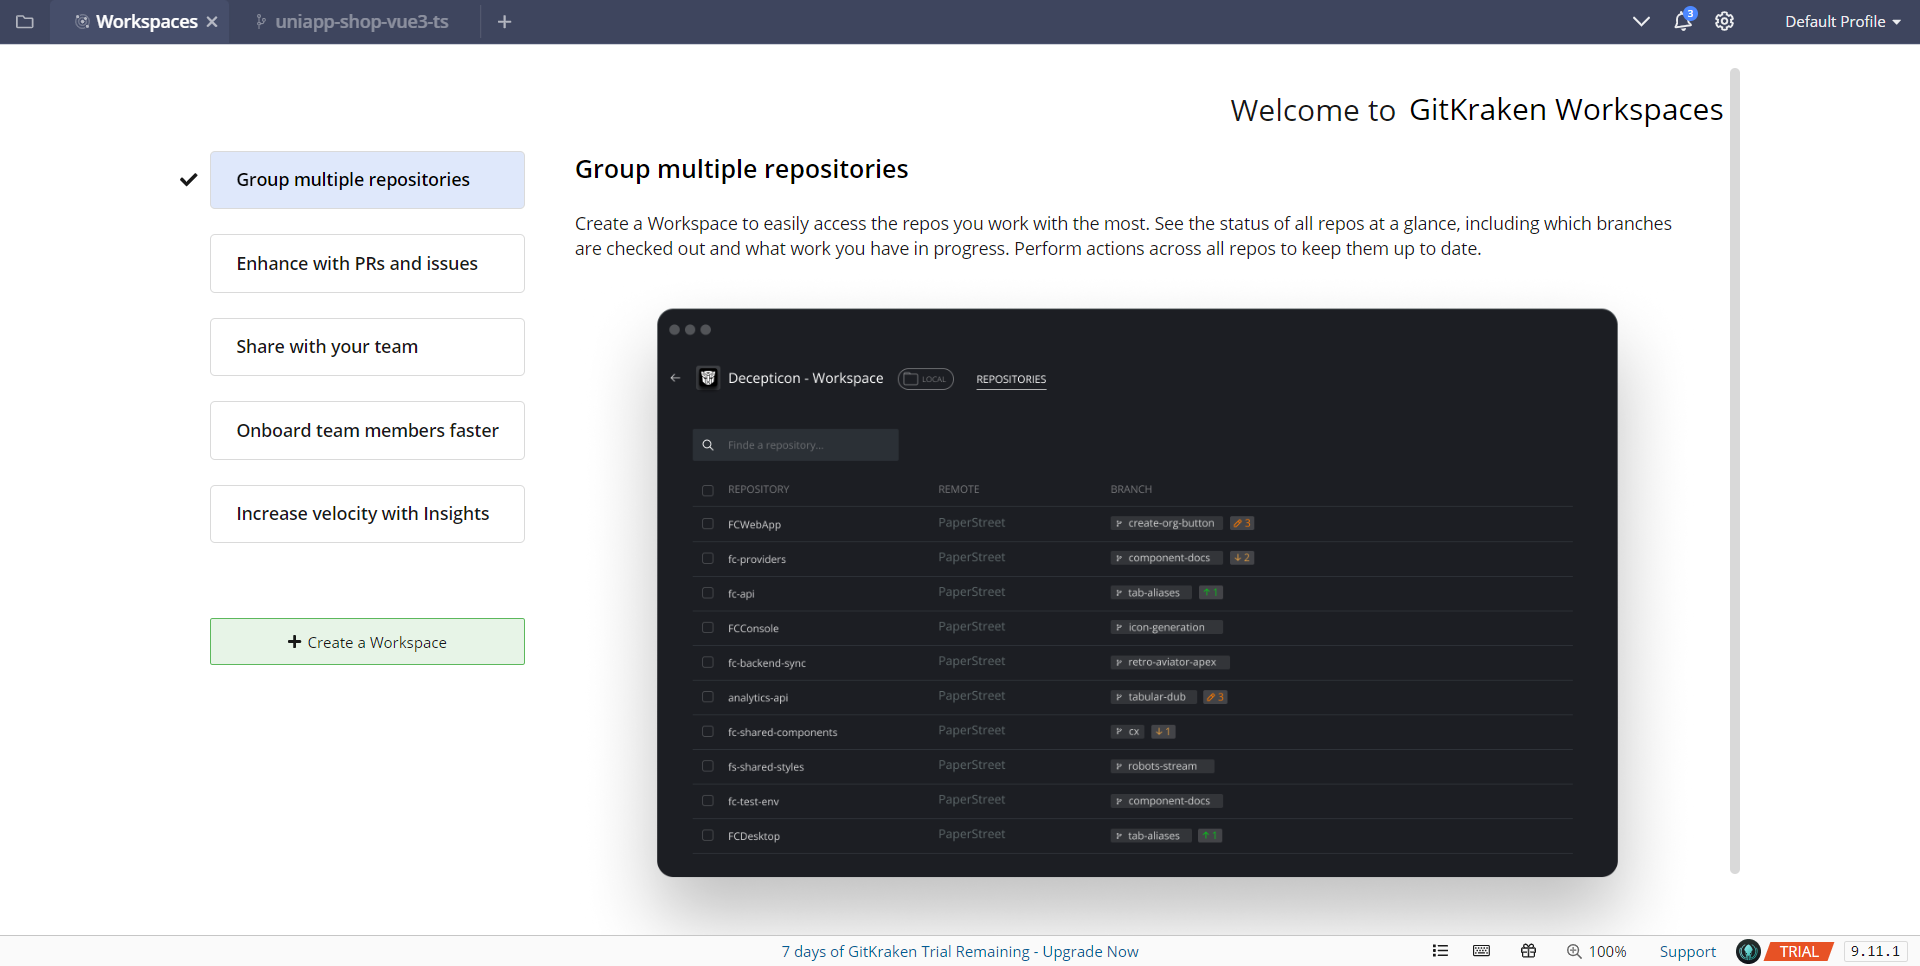Open the Default Profile dropdown
The height and width of the screenshot is (966, 1920).
(1841, 21)
